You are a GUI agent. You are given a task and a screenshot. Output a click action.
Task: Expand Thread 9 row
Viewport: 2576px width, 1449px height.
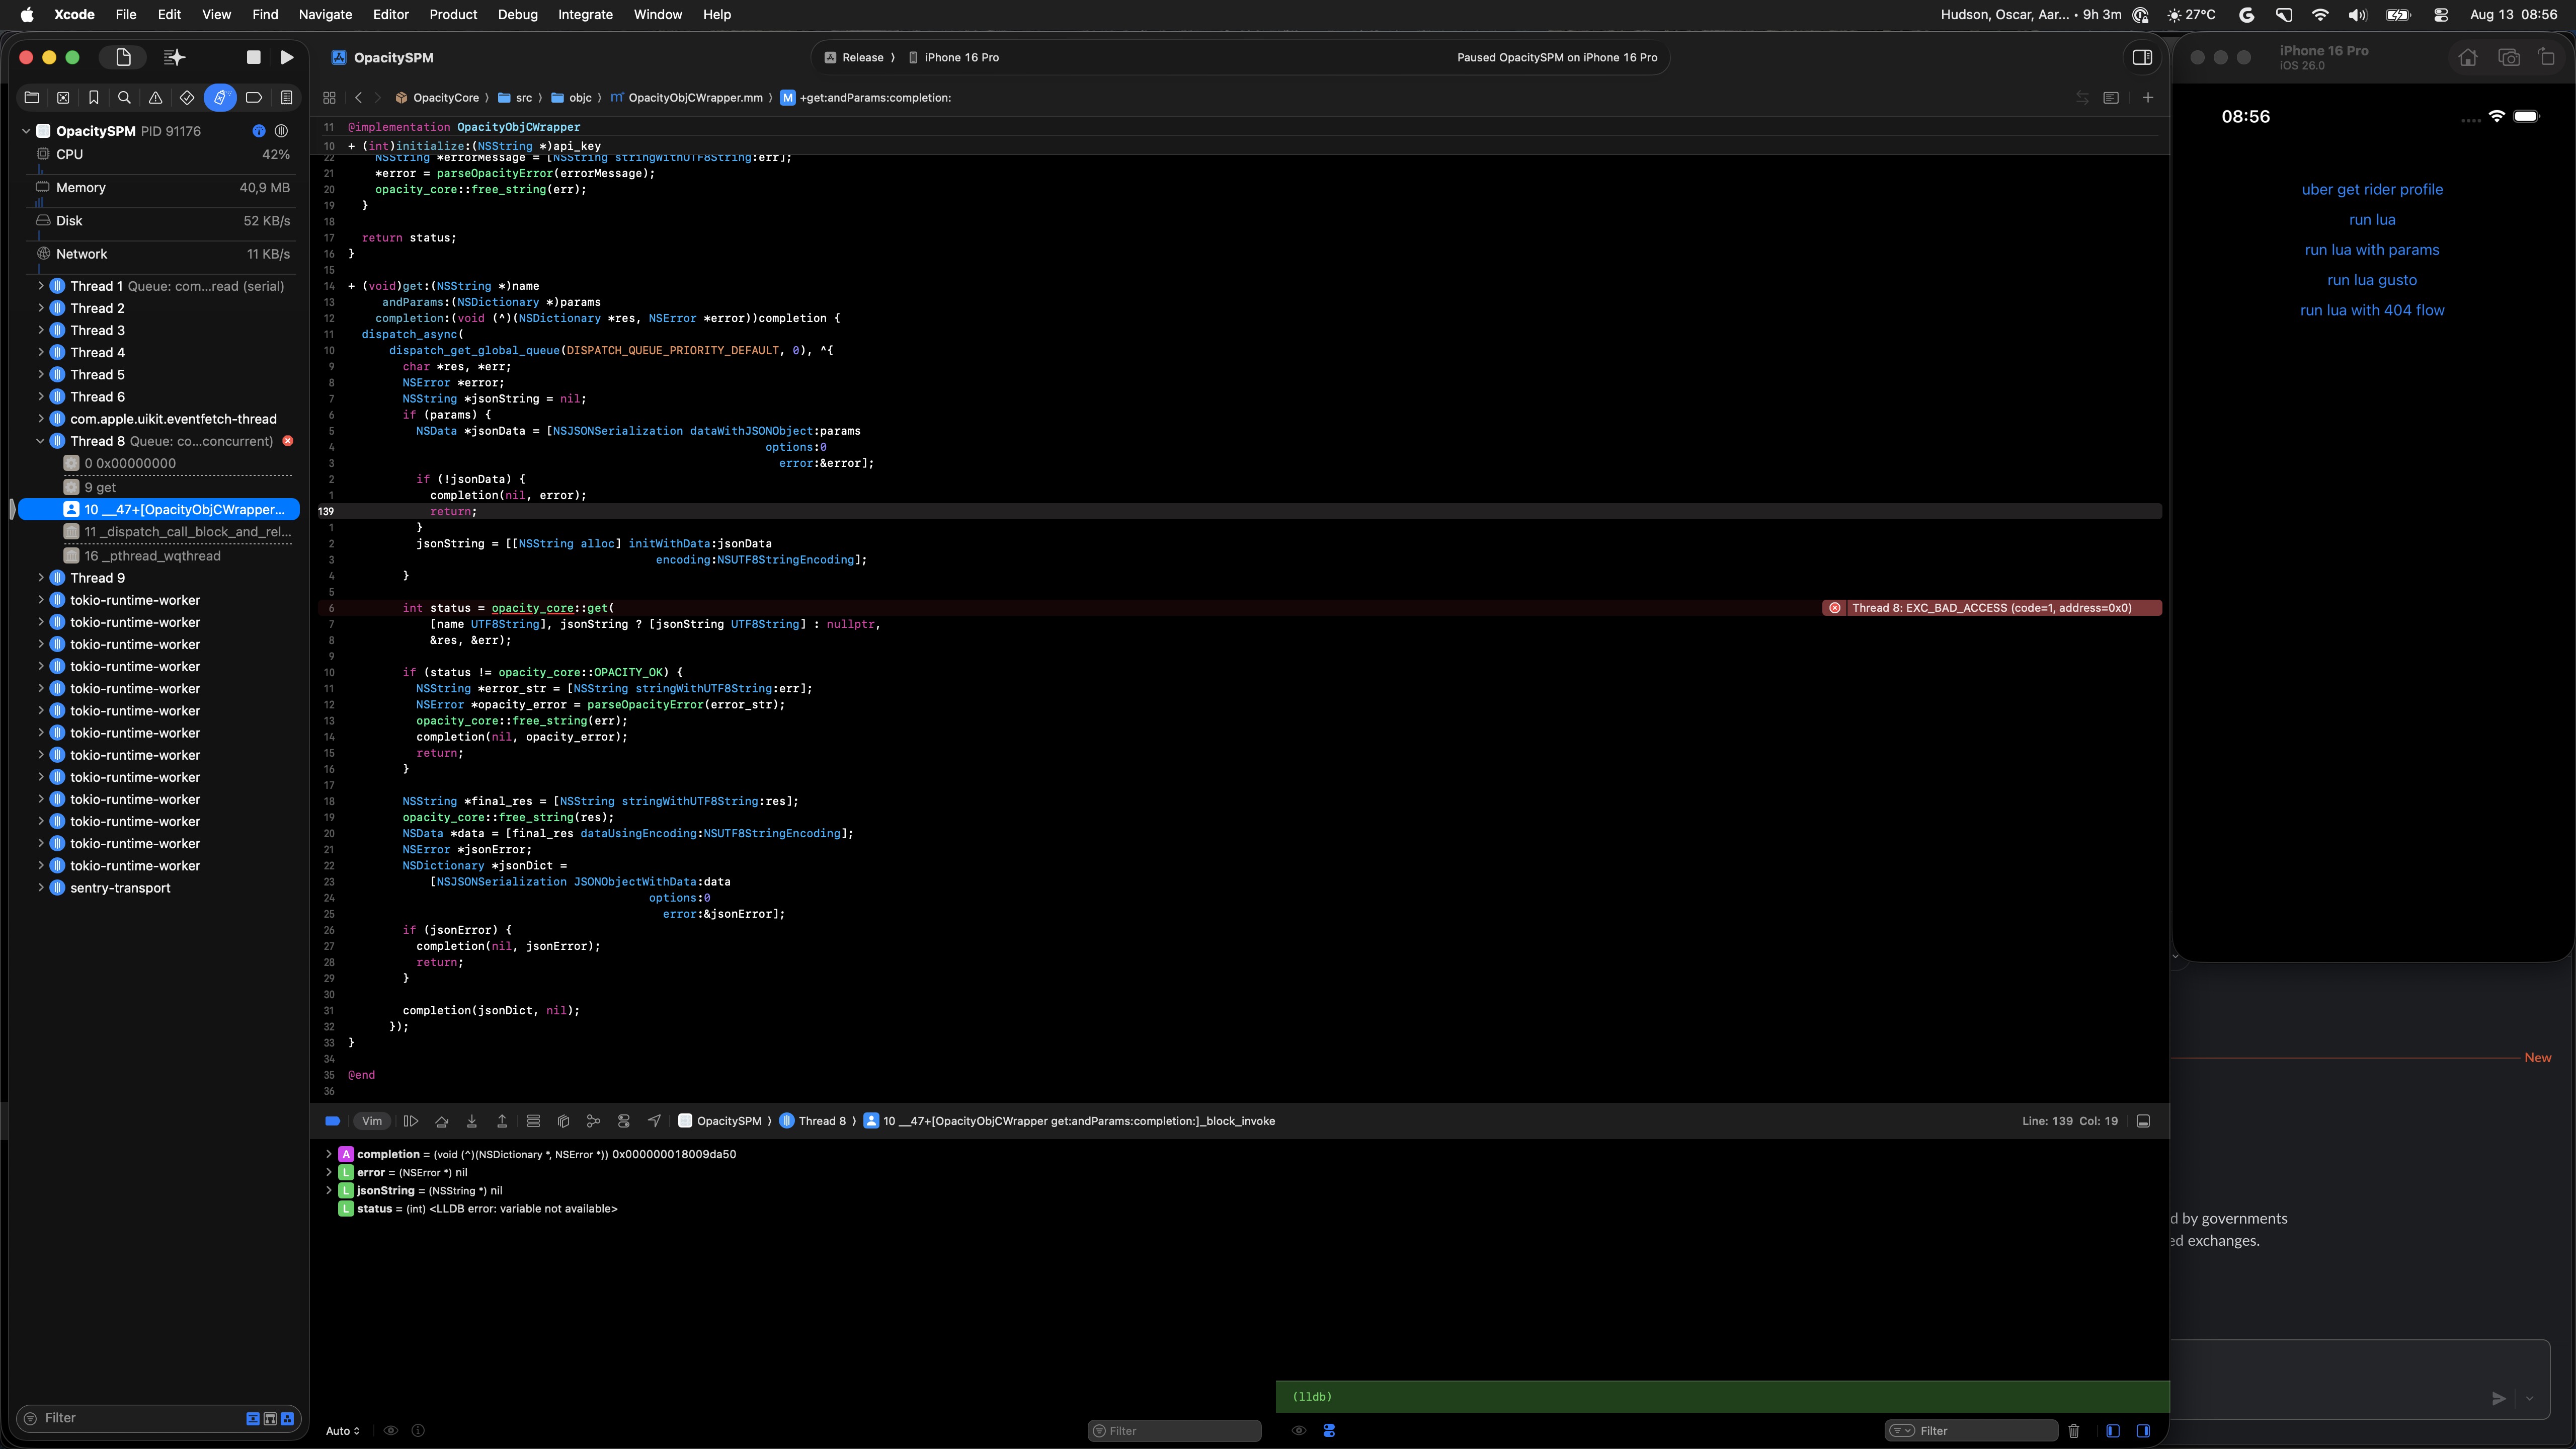(x=41, y=578)
